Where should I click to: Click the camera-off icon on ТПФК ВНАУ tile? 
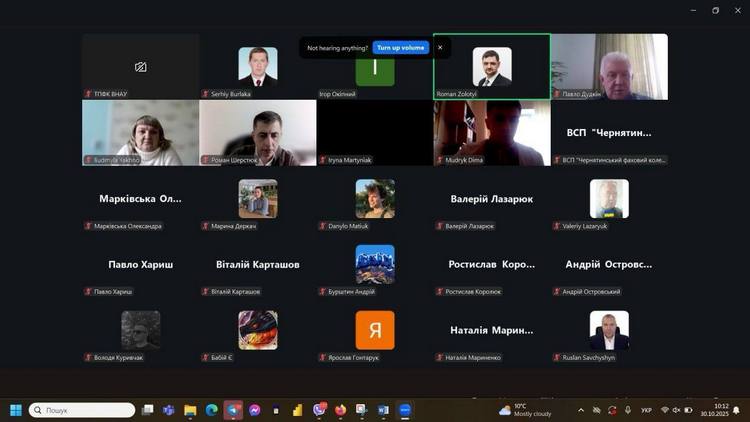(141, 67)
